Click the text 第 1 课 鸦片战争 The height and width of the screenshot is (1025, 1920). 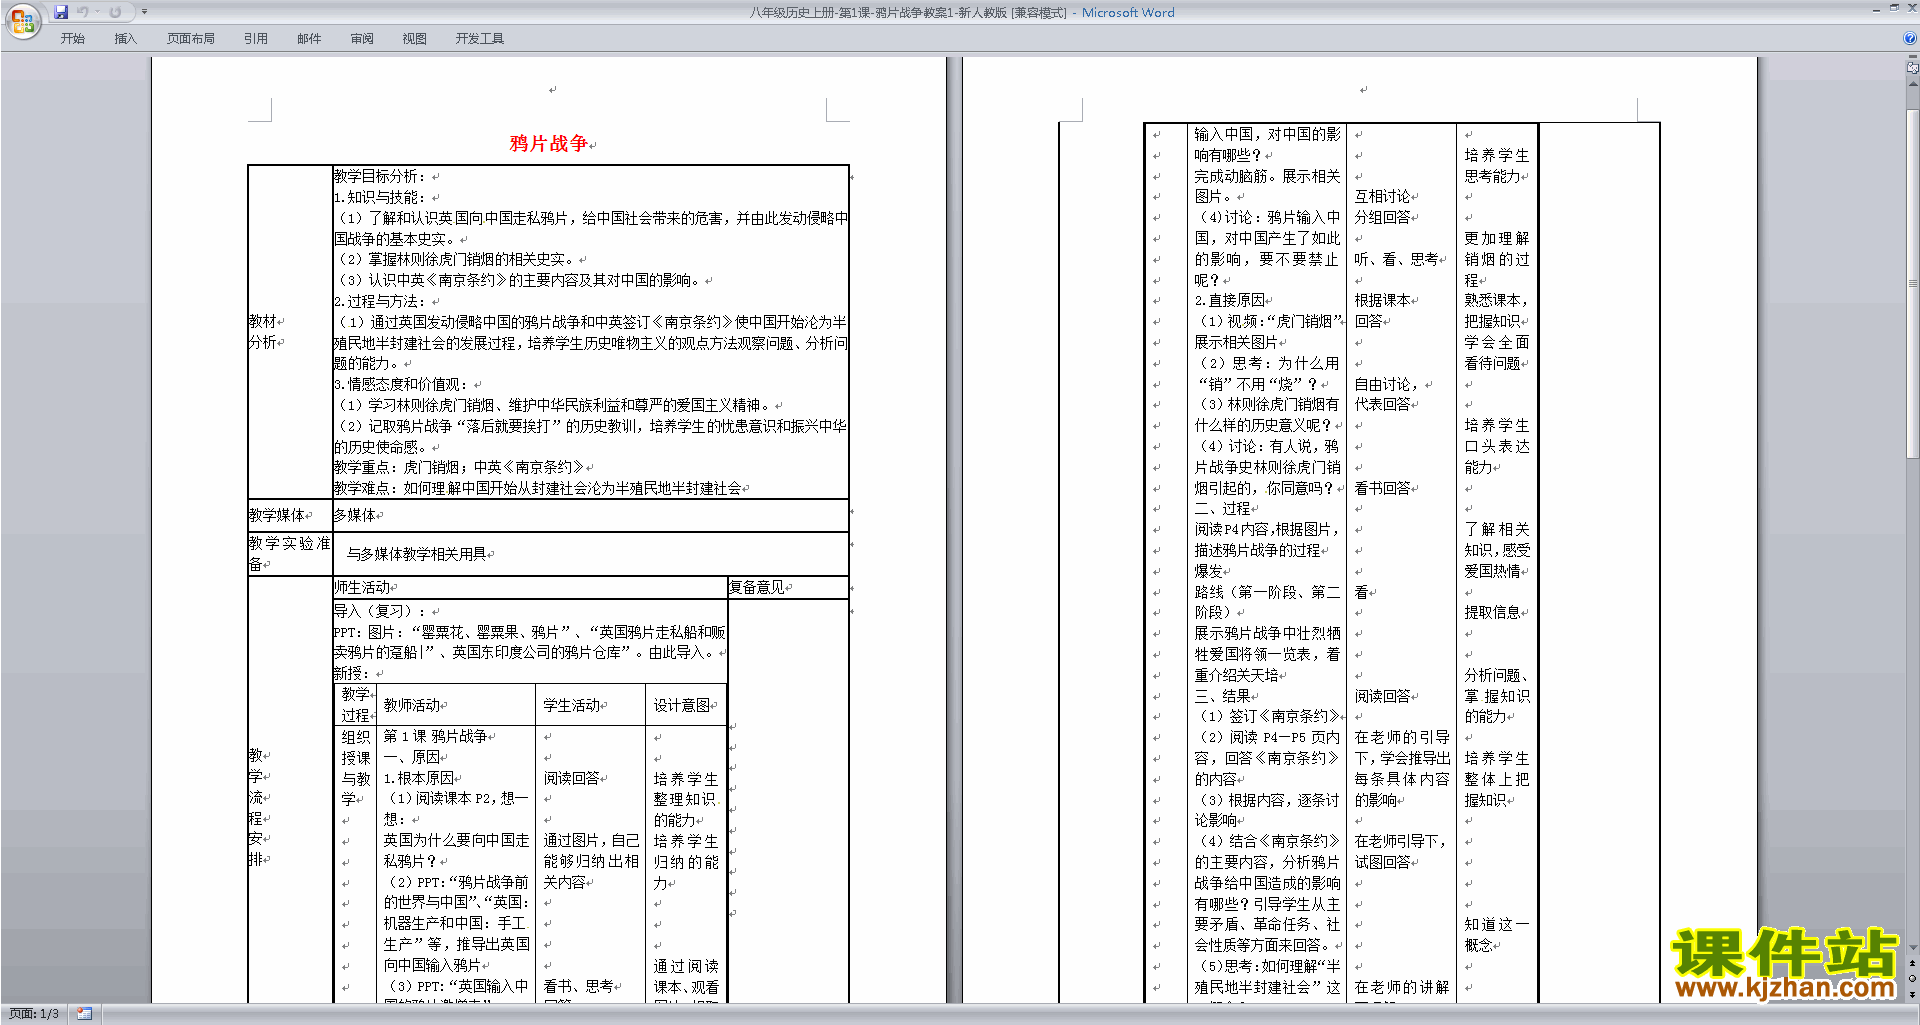435,736
